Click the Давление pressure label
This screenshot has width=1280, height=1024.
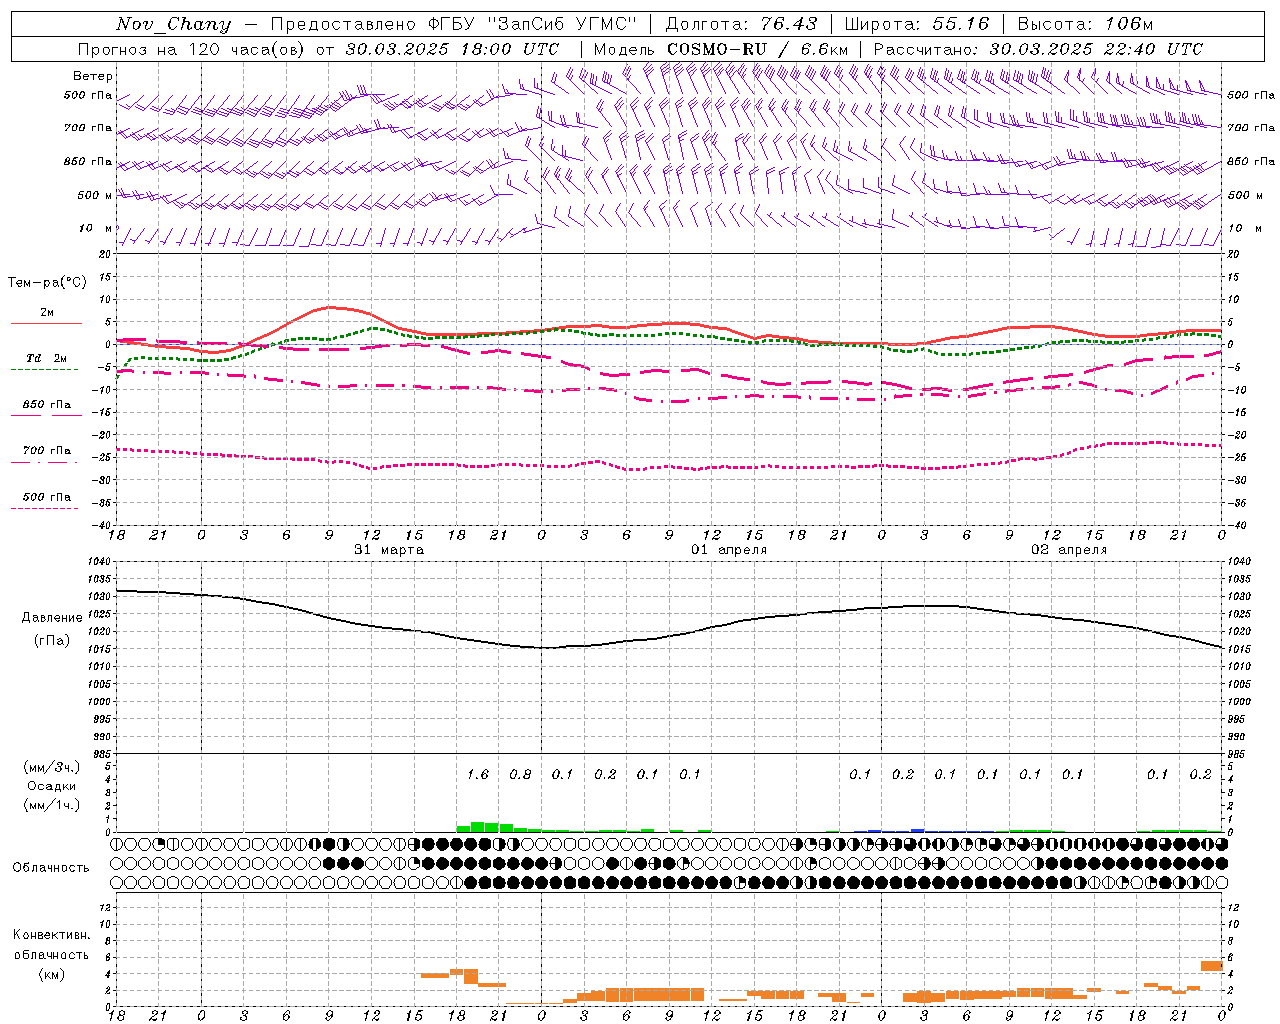(x=52, y=618)
